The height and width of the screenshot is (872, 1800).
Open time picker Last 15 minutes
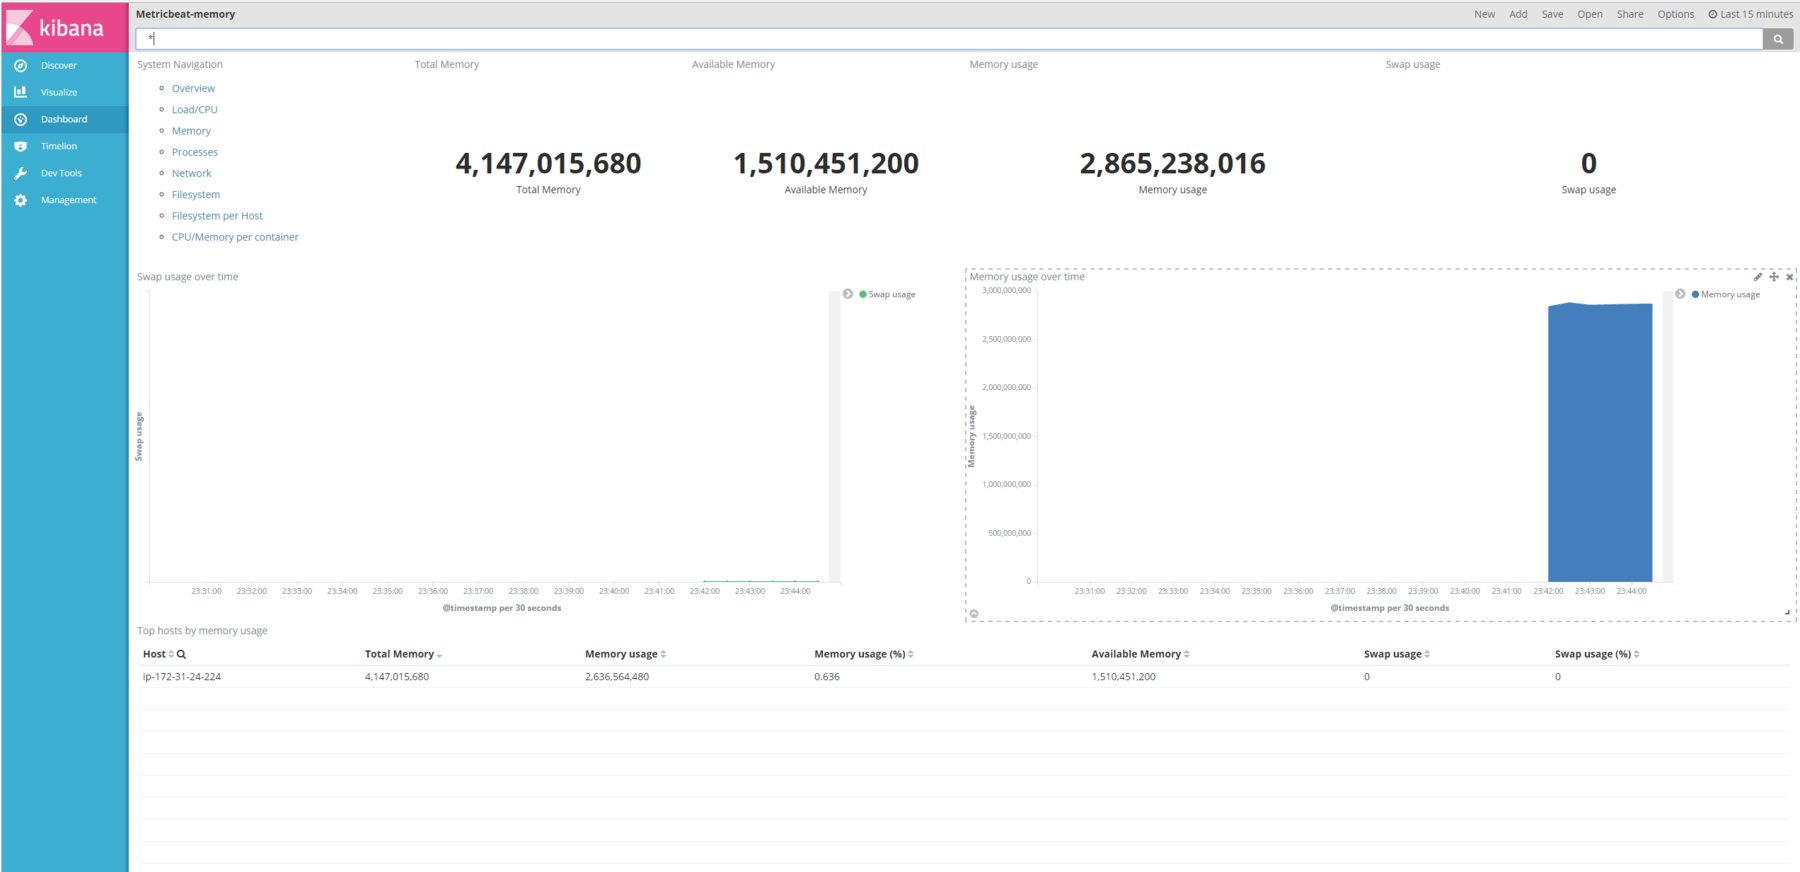click(1750, 14)
